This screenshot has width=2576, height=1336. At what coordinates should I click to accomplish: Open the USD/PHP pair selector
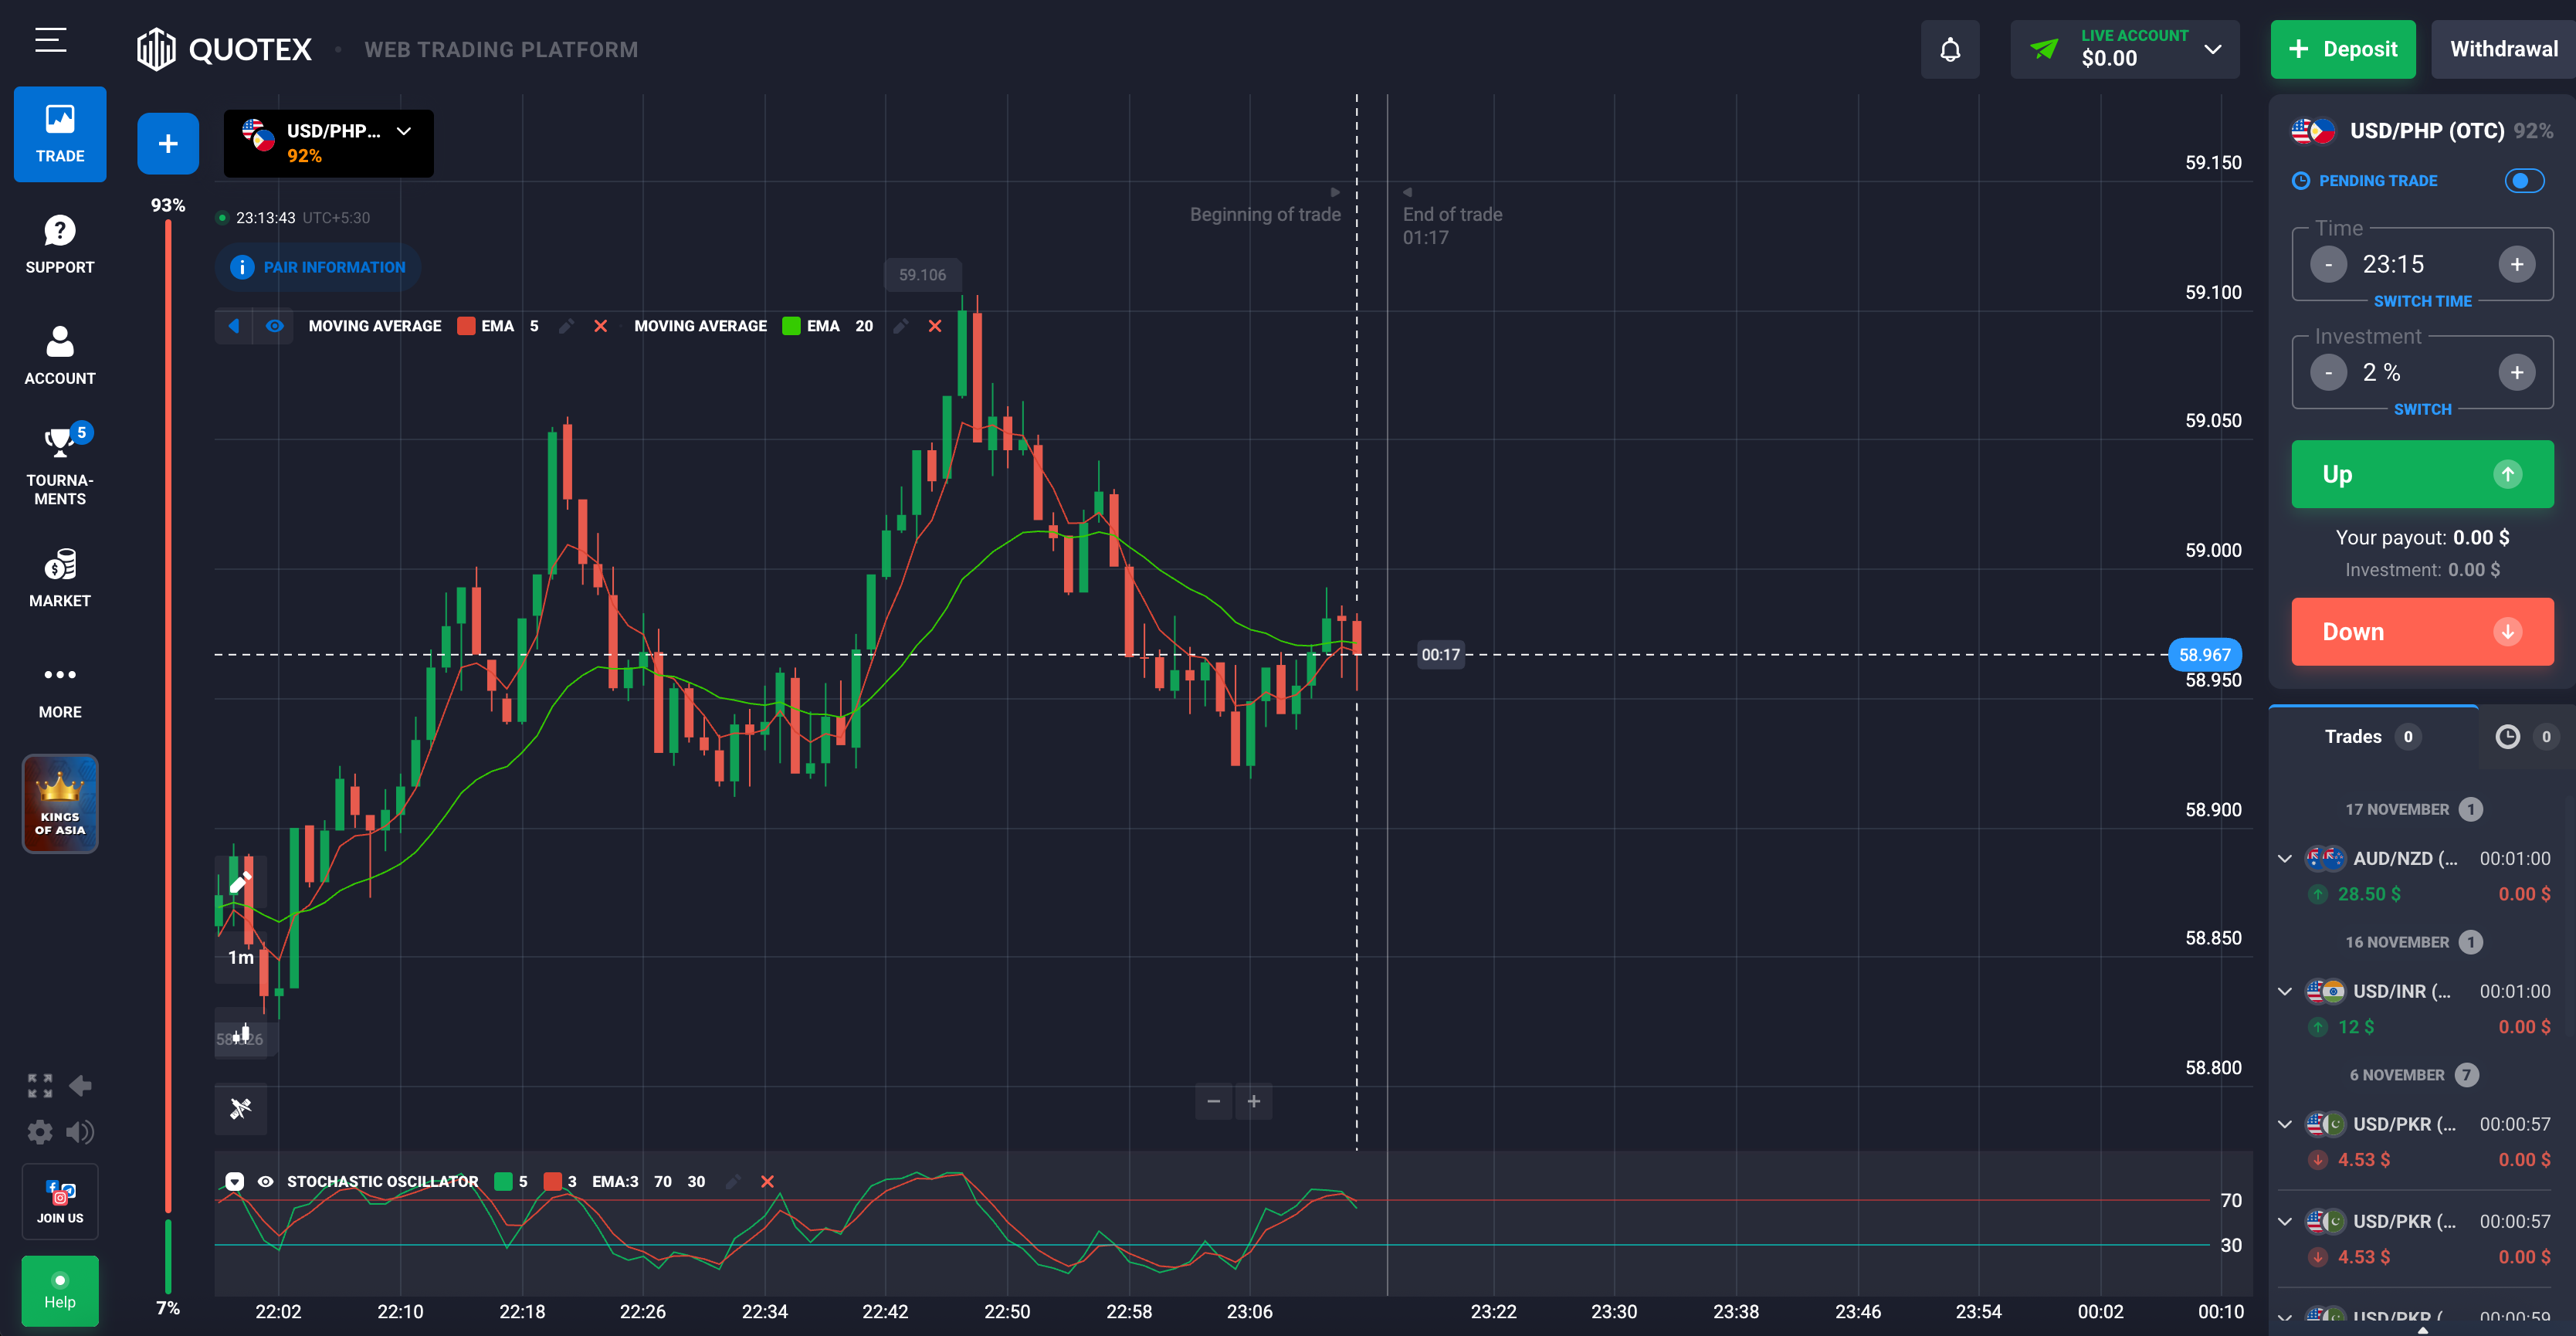pos(328,143)
